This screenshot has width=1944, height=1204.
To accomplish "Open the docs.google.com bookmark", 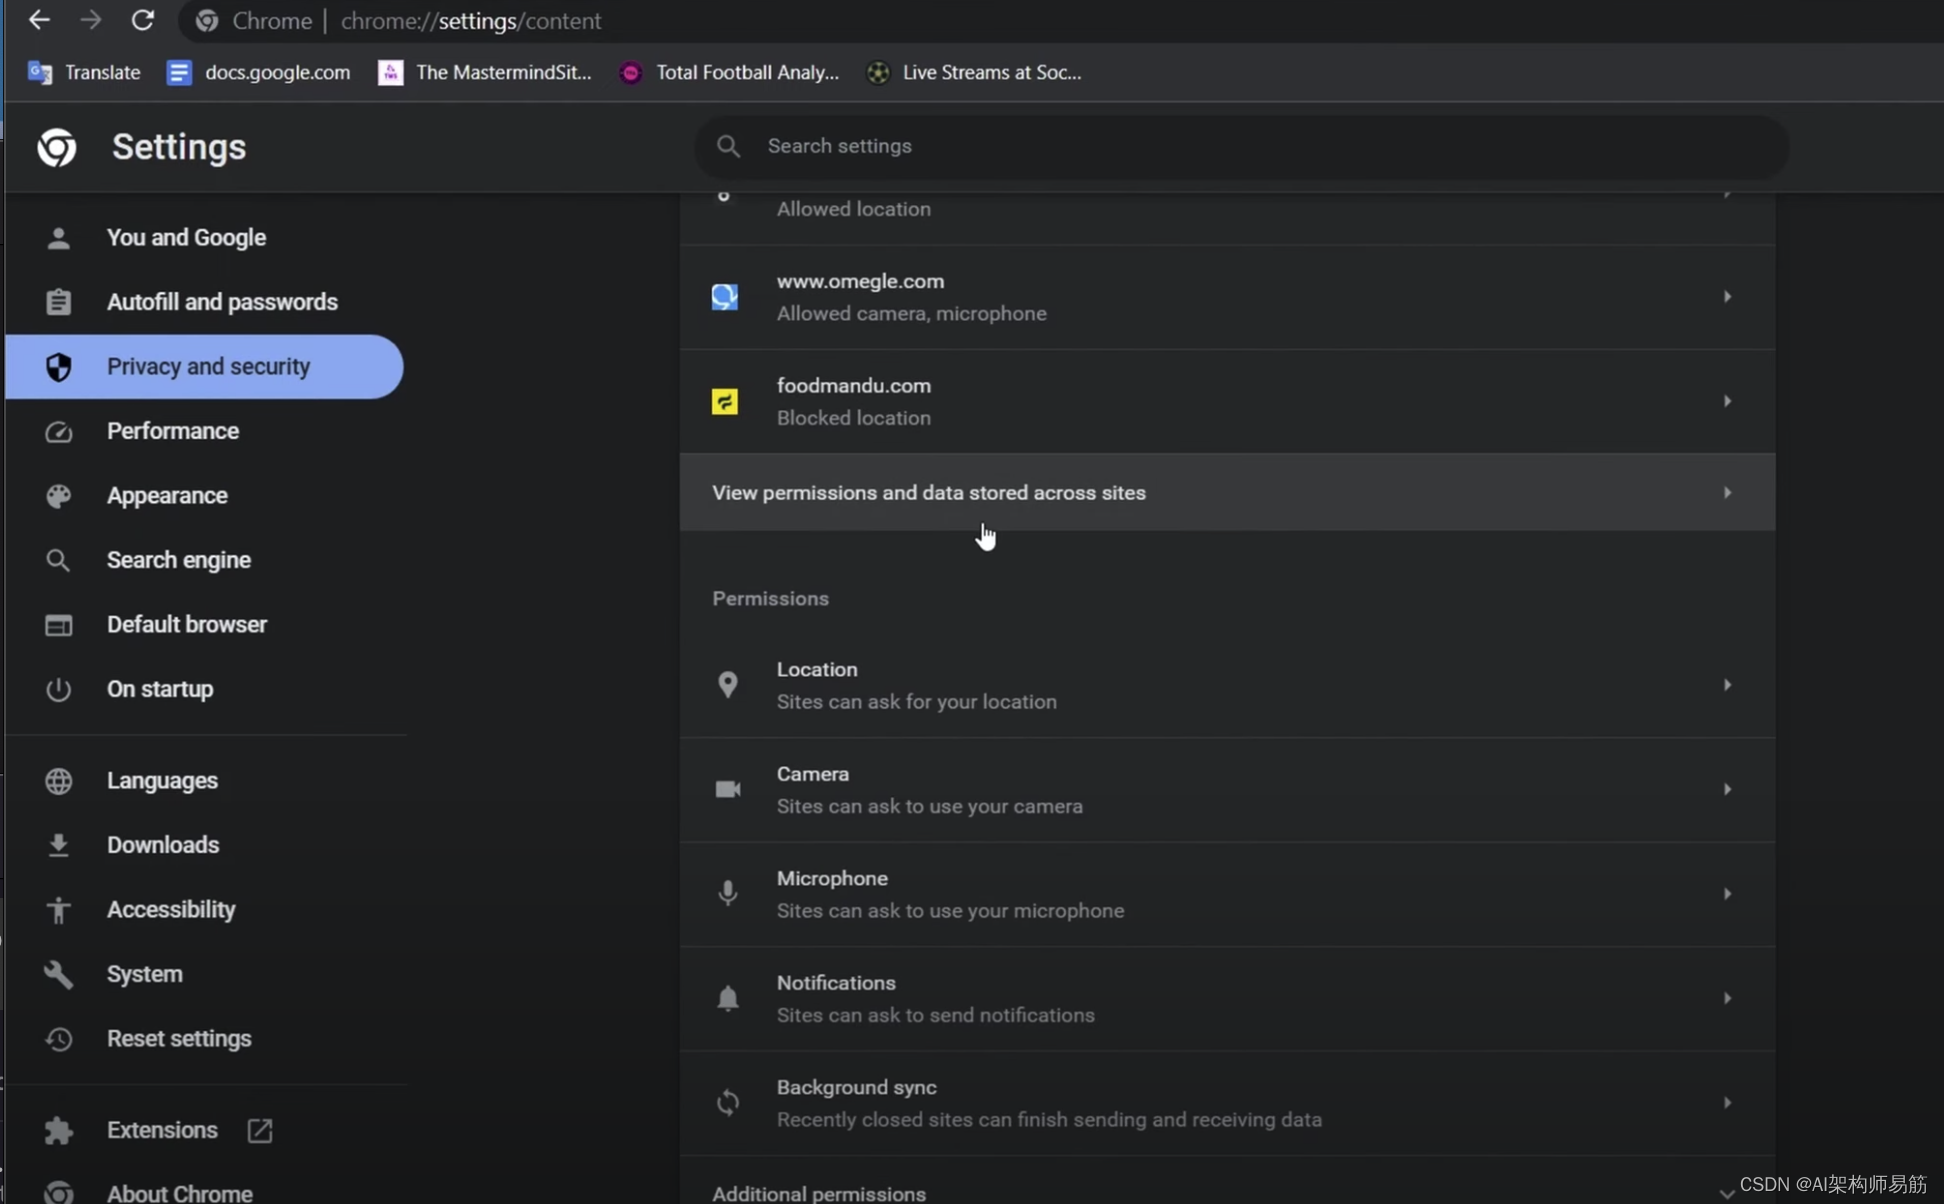I will [x=259, y=72].
